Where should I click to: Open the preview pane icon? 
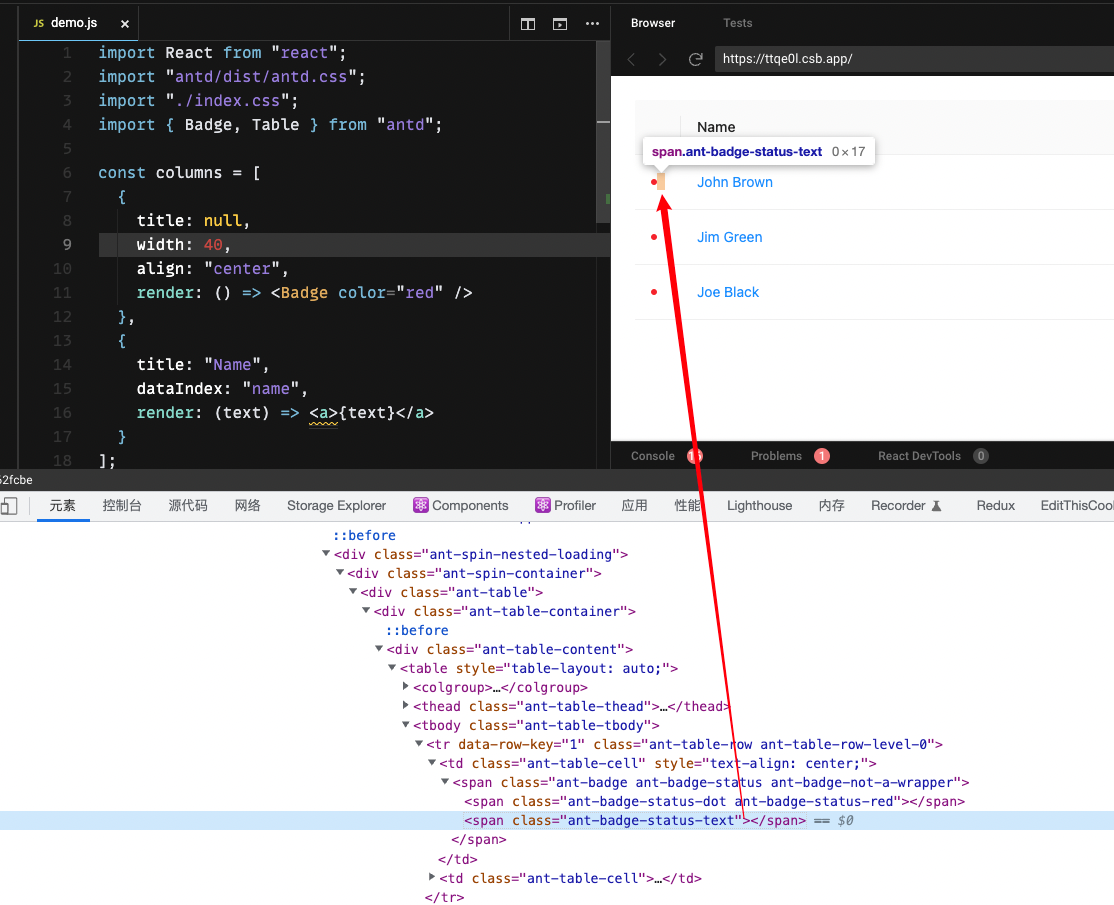[x=560, y=24]
